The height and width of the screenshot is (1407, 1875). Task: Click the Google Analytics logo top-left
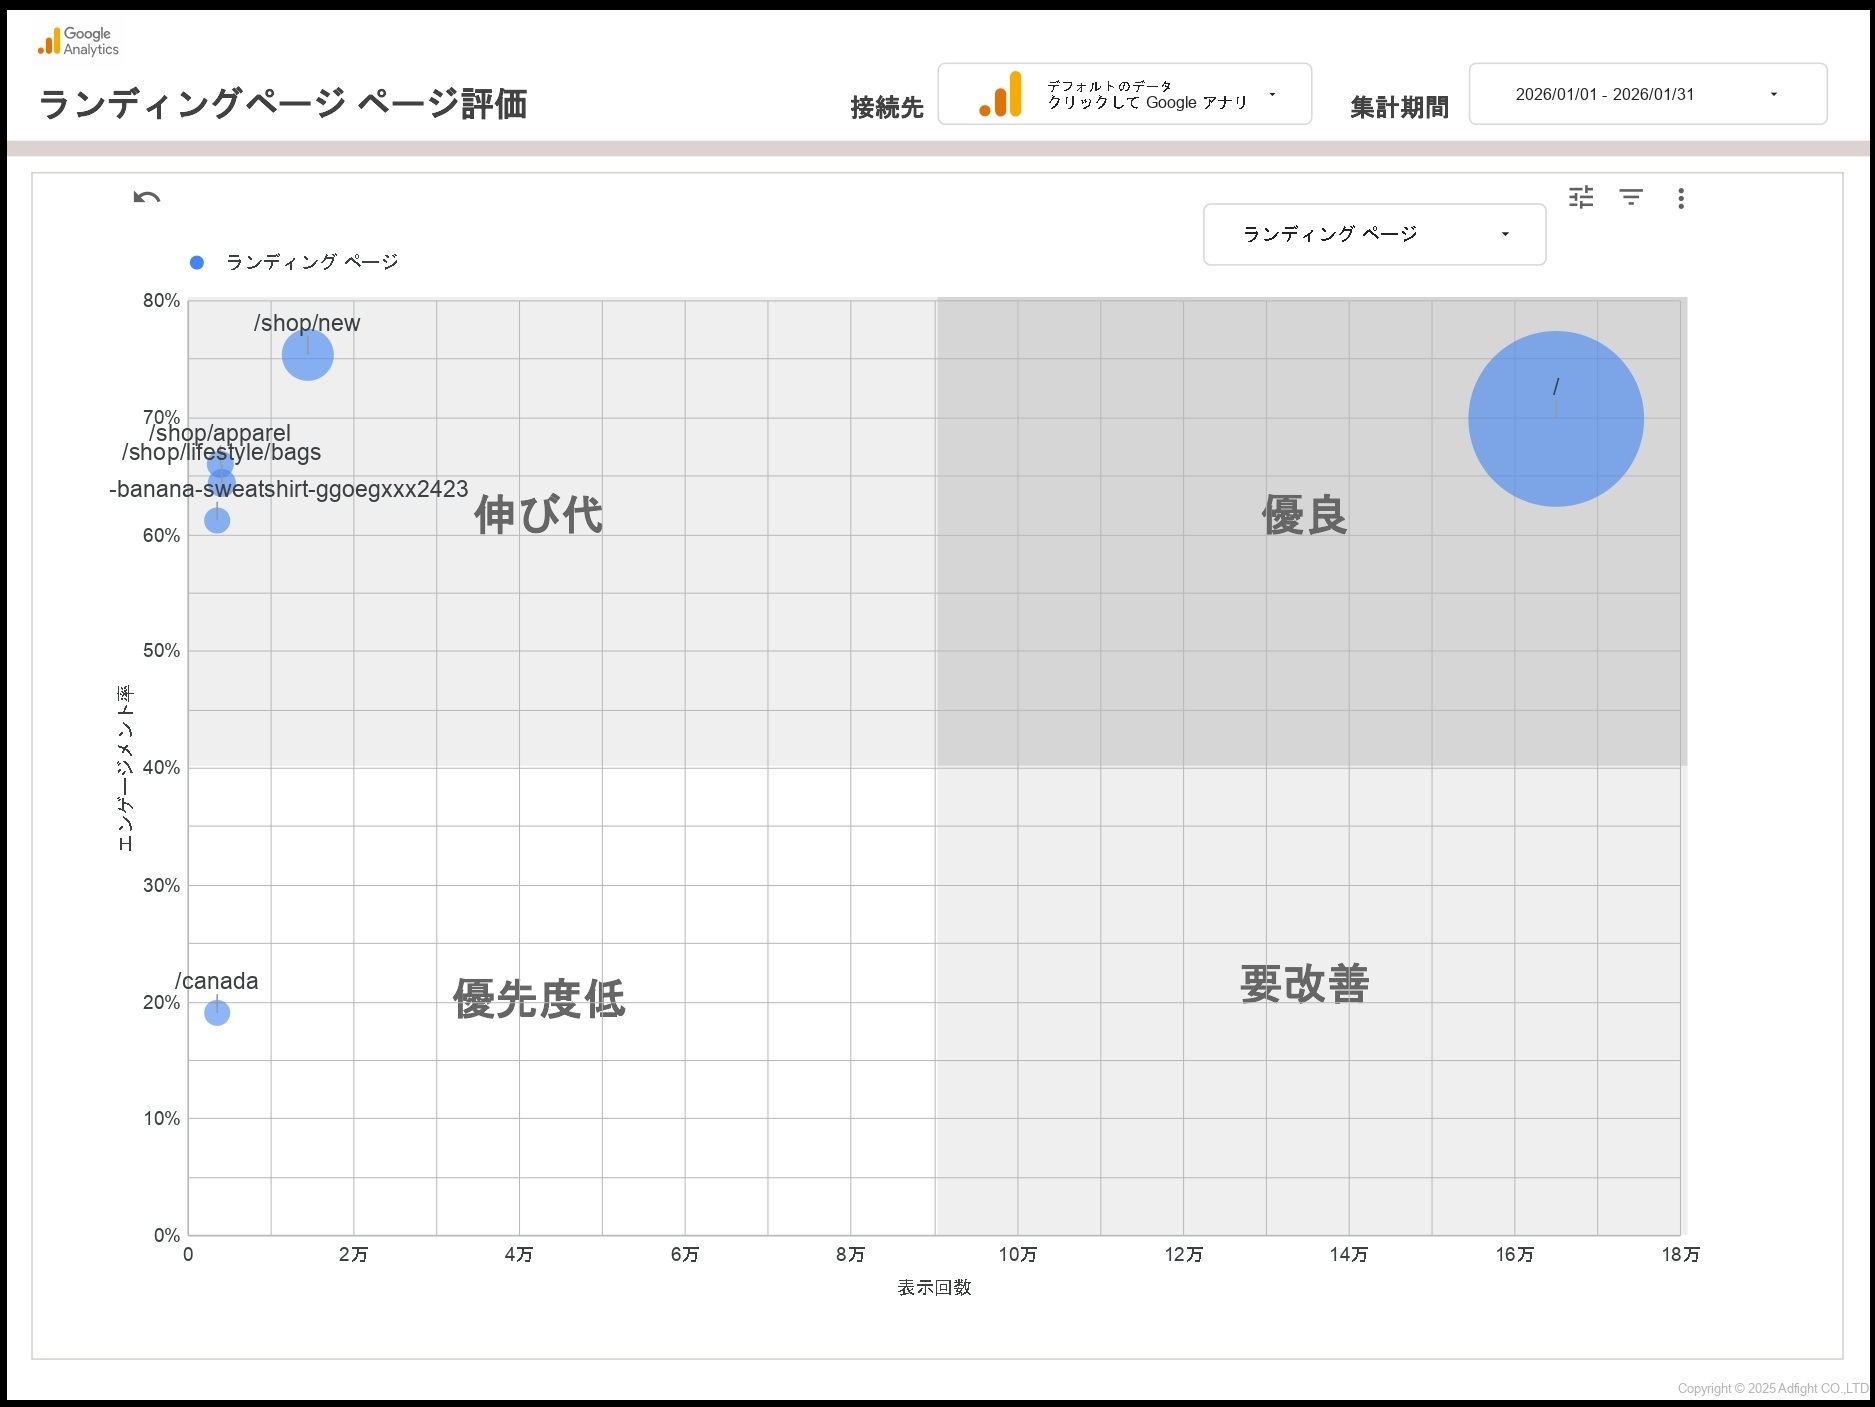(x=78, y=42)
